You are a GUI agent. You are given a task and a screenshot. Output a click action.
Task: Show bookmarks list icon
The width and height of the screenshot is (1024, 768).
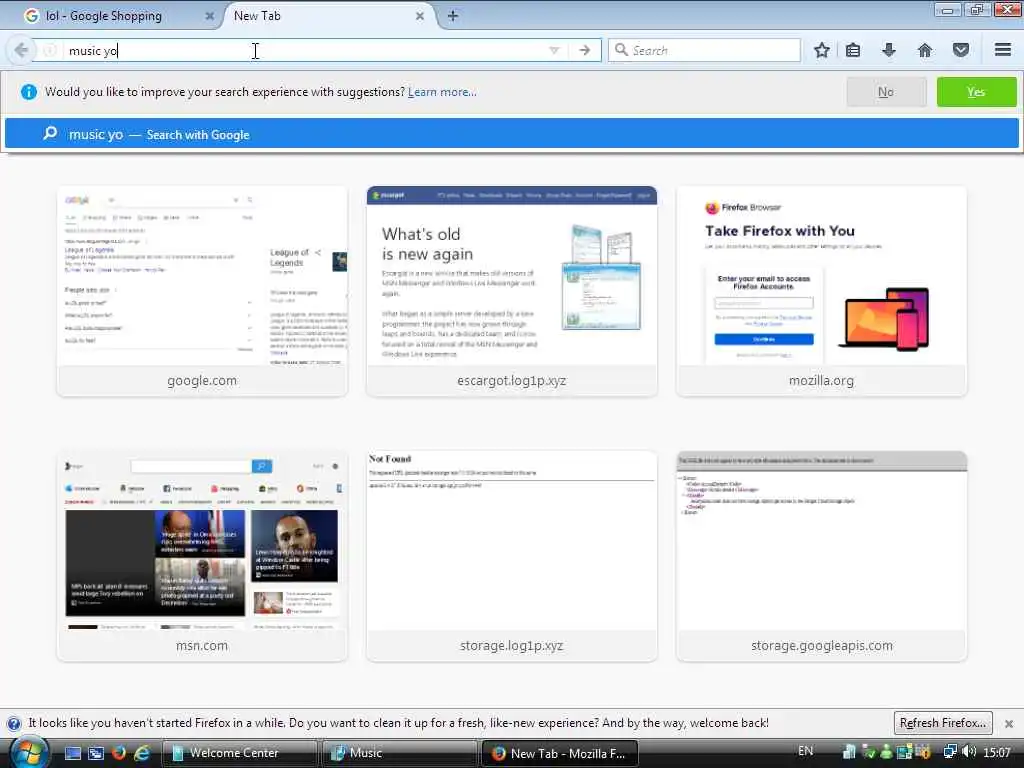853,50
